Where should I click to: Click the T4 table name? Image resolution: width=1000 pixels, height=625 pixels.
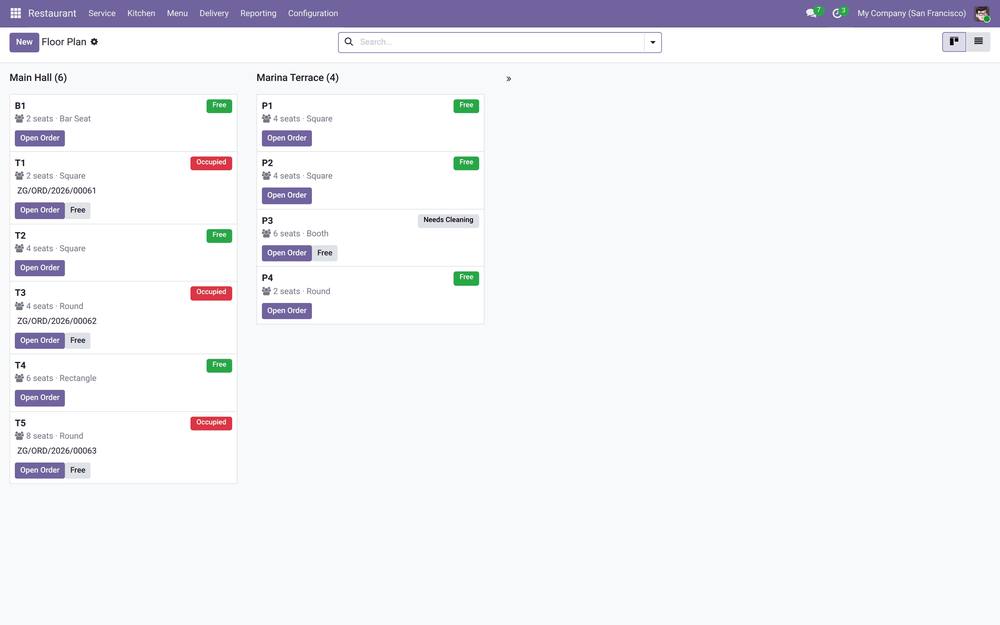[20, 365]
